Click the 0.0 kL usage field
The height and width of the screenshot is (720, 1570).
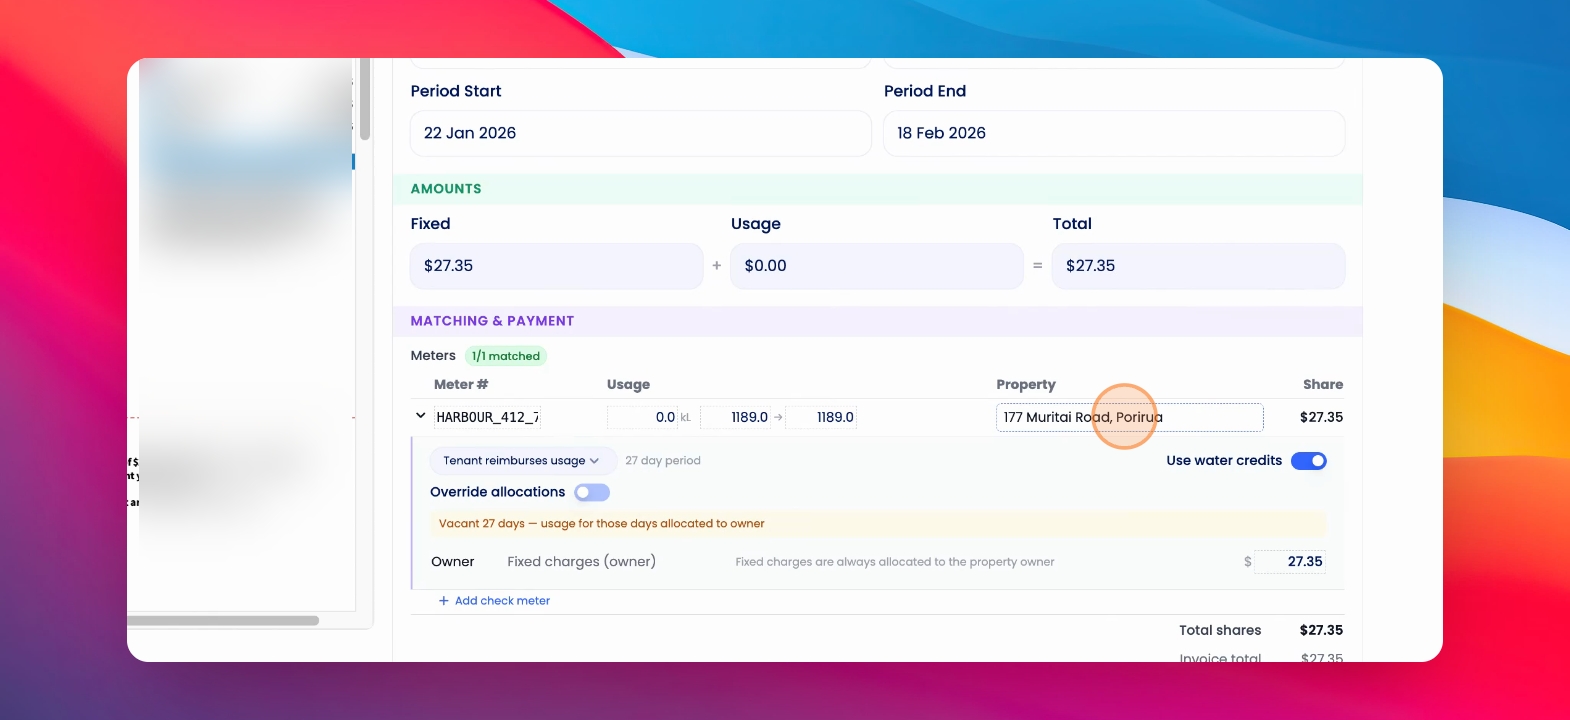click(x=643, y=417)
